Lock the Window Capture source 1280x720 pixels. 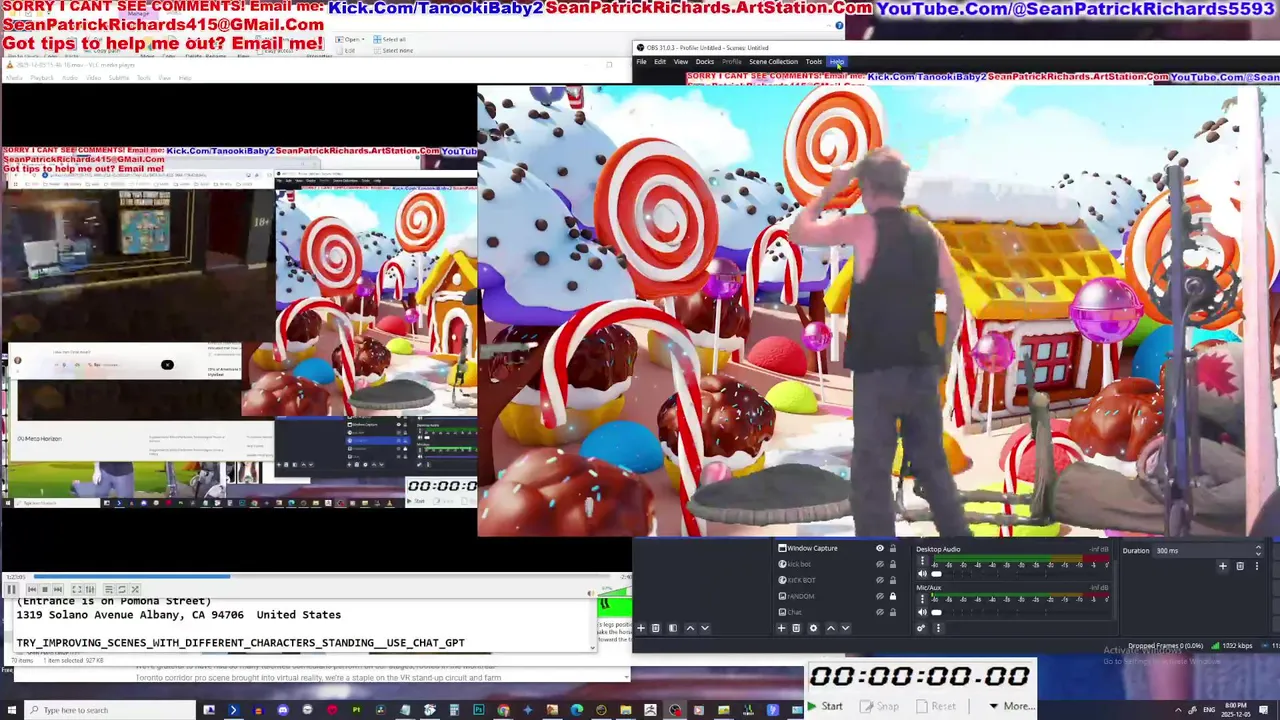point(893,548)
